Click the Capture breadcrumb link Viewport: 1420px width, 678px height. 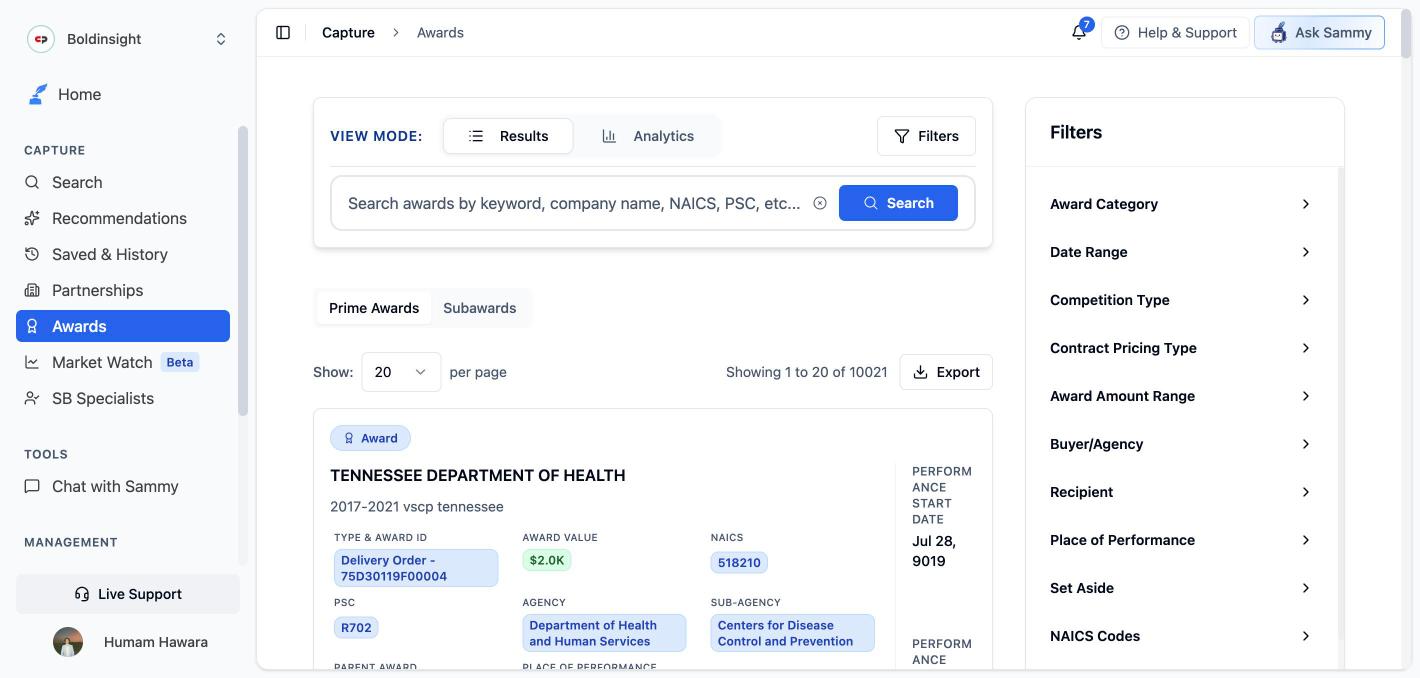(348, 33)
